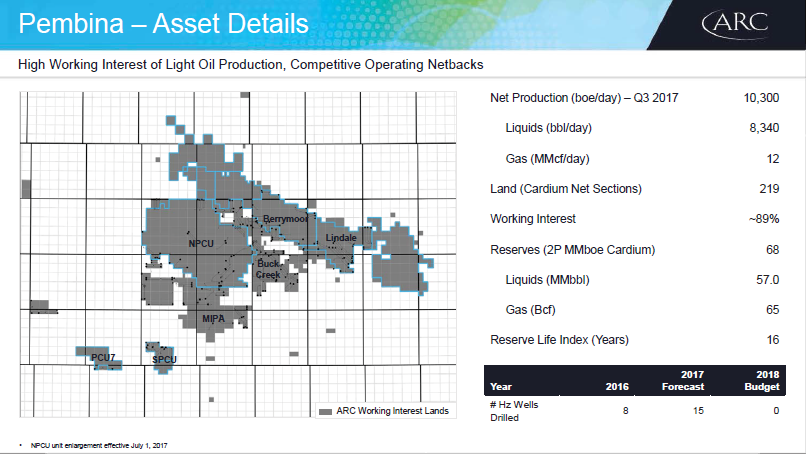Click the 2016 wells drilled value 8
The width and height of the screenshot is (806, 454).
[626, 411]
